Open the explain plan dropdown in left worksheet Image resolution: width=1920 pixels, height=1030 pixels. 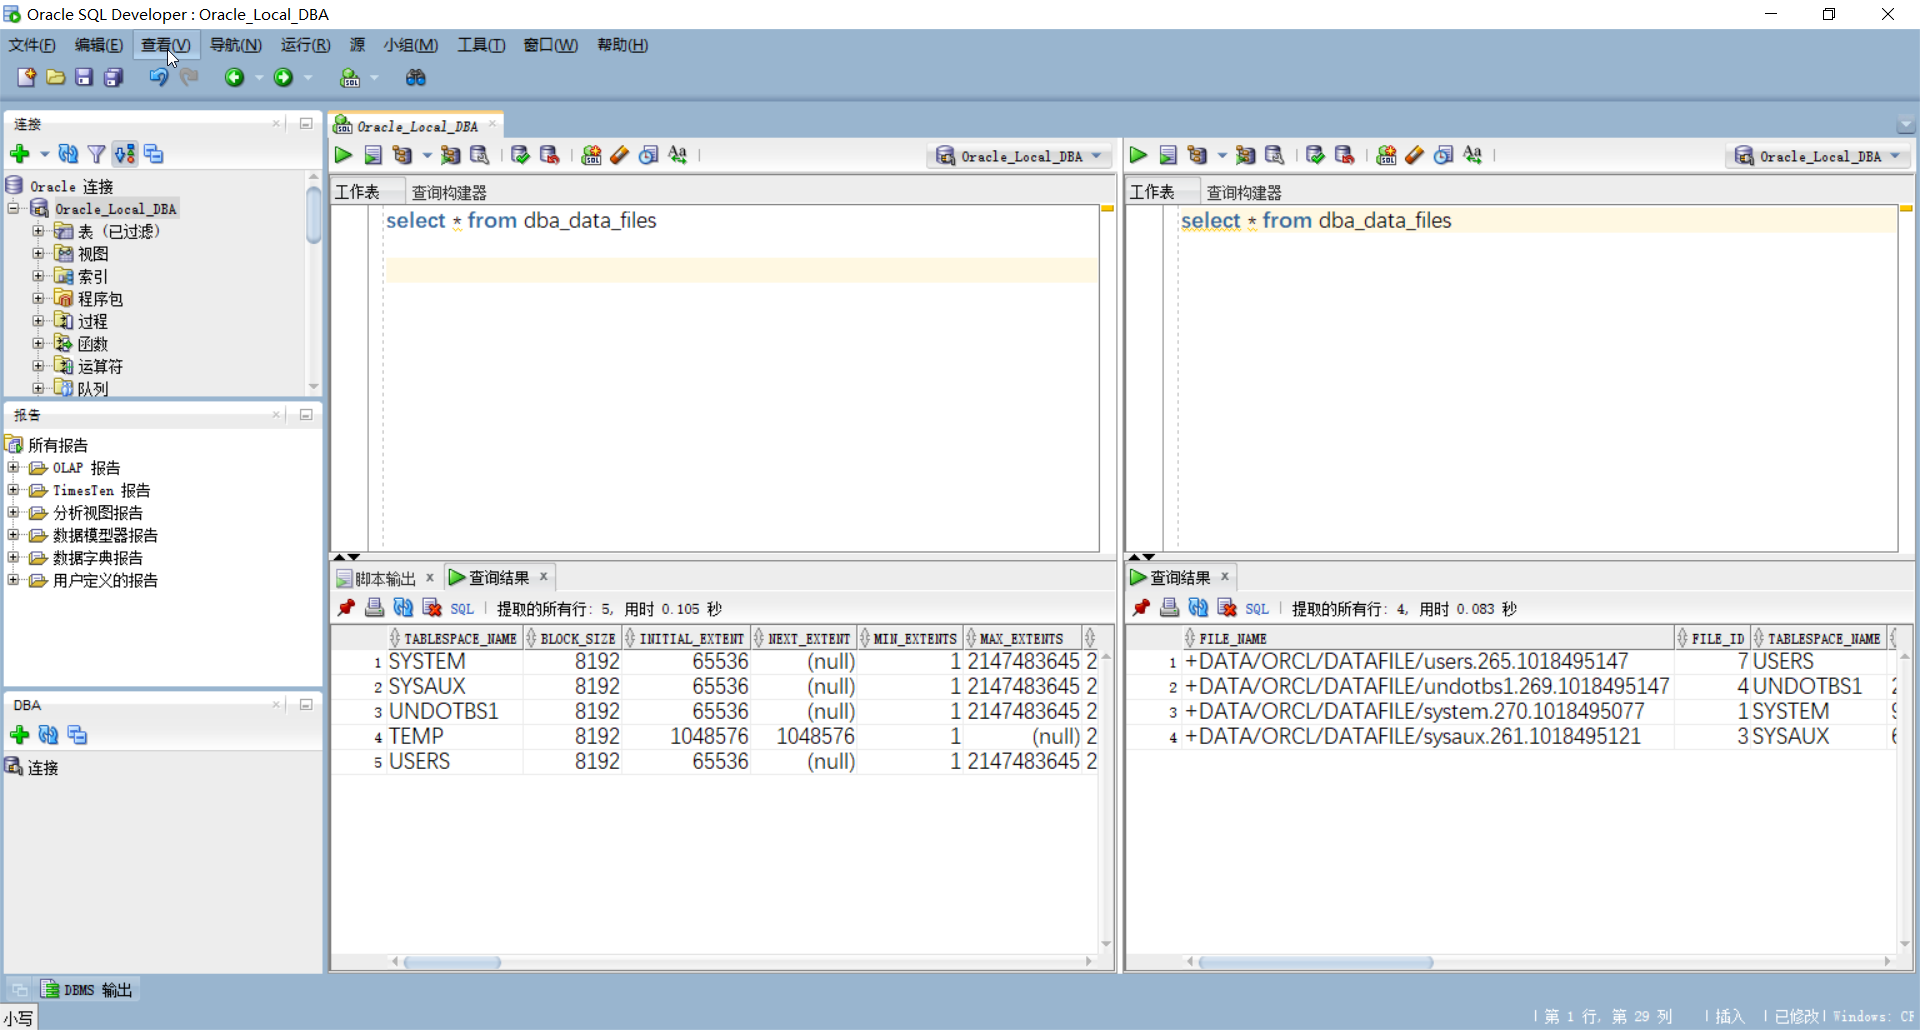[427, 155]
